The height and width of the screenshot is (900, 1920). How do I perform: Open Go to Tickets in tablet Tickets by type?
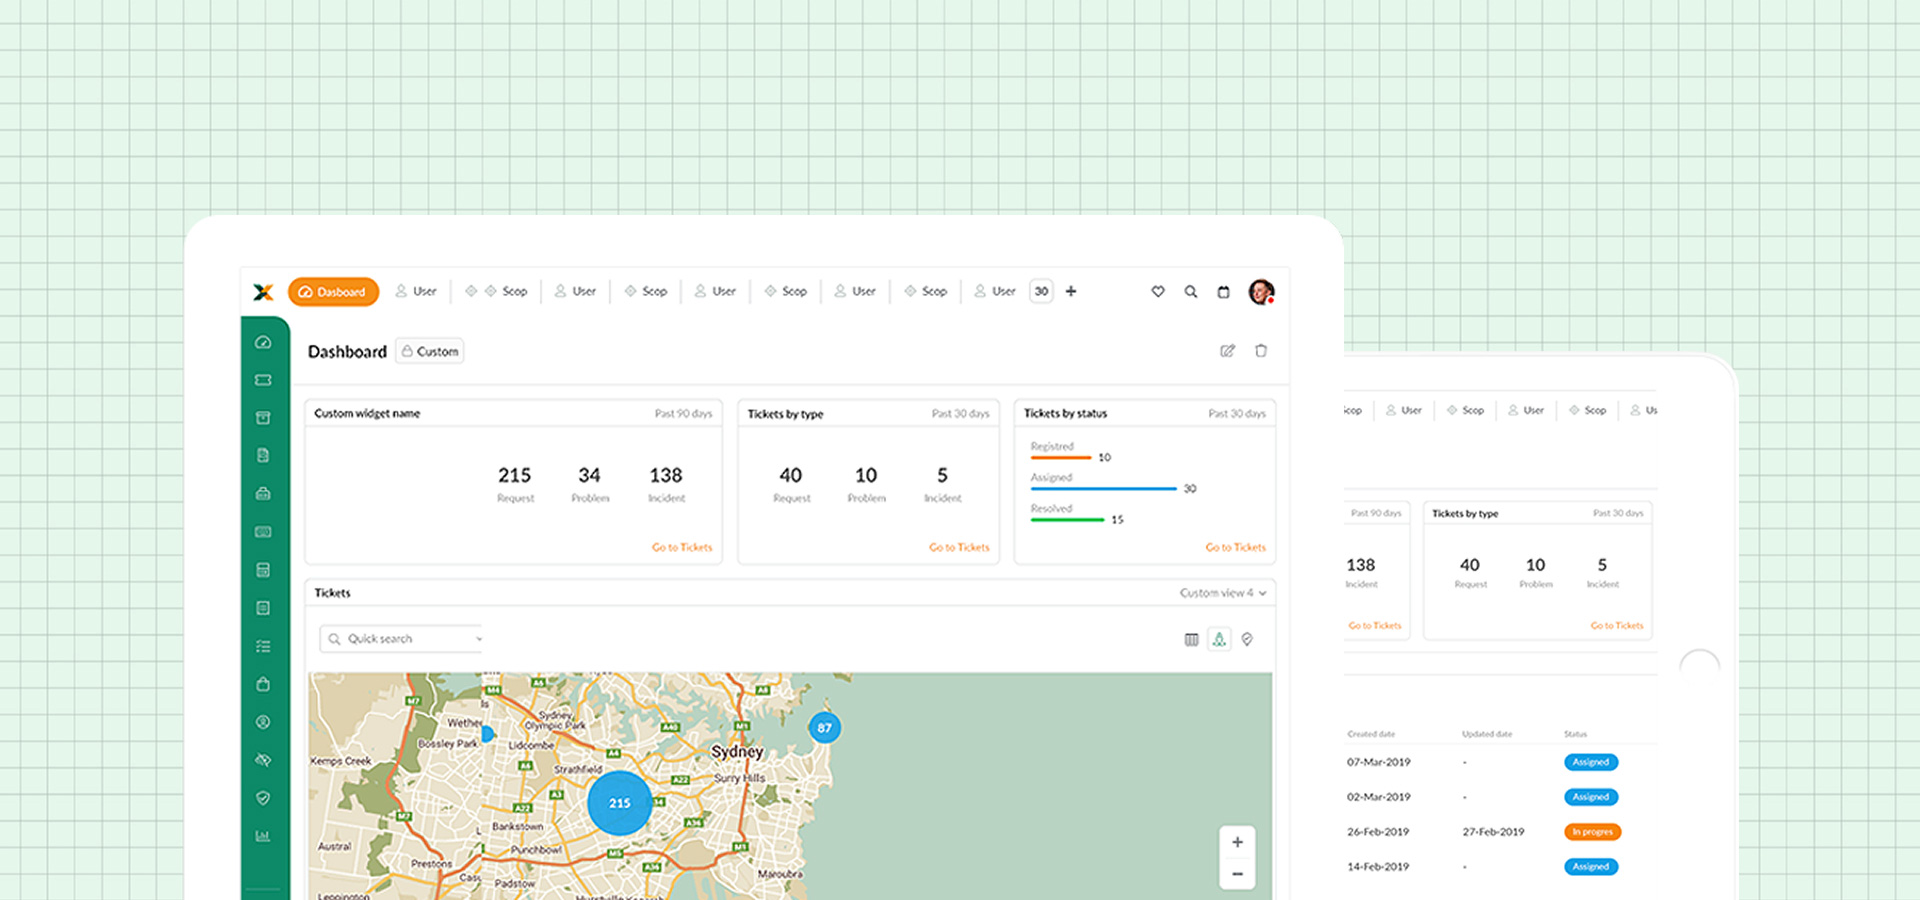coord(1617,625)
